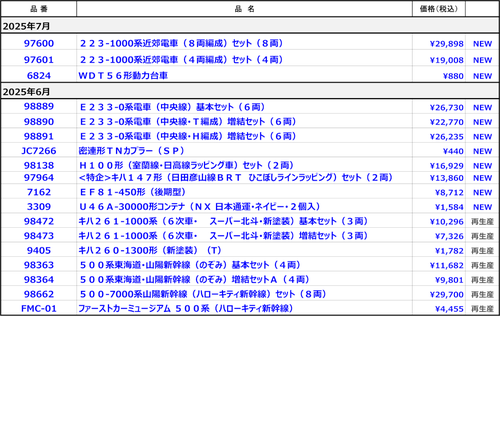Viewport: 500px width, 426px height.
Task: Click the ¥9,801 price
Action: [449, 280]
